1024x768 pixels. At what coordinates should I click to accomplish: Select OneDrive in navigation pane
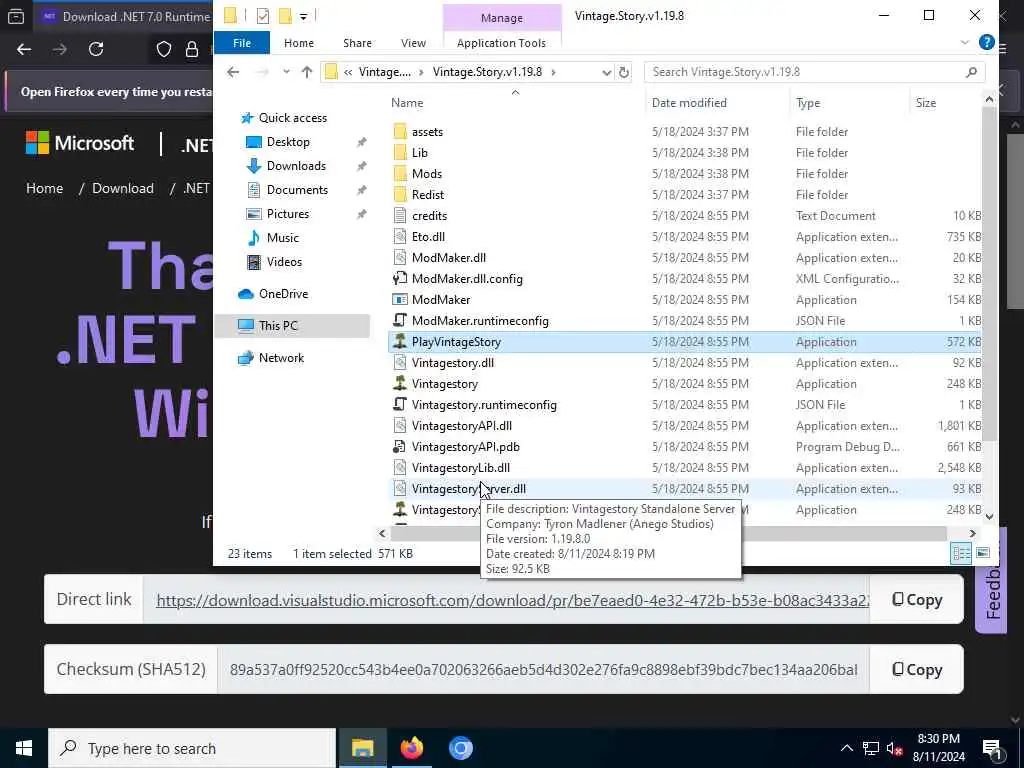[283, 294]
